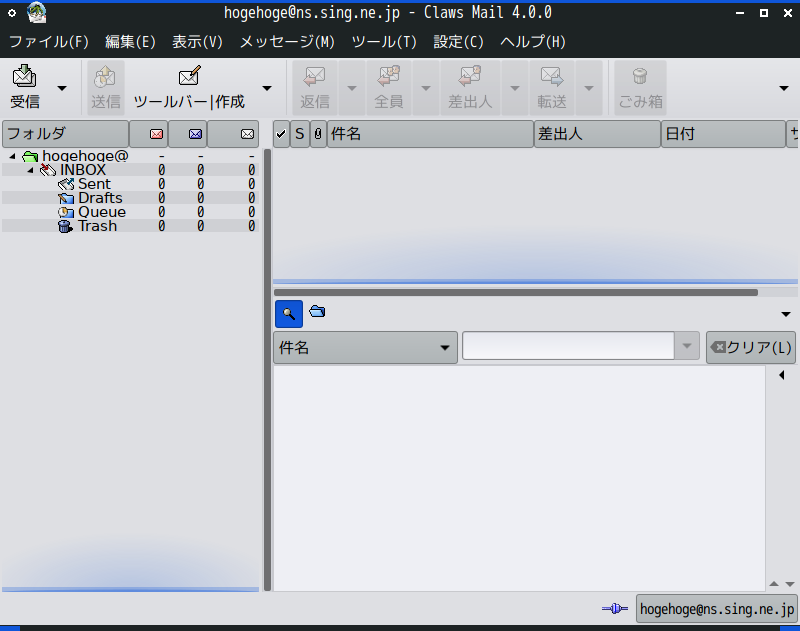Click the hogehoge@ns.sing.ne.jp account button
This screenshot has height=631, width=800.
716,609
